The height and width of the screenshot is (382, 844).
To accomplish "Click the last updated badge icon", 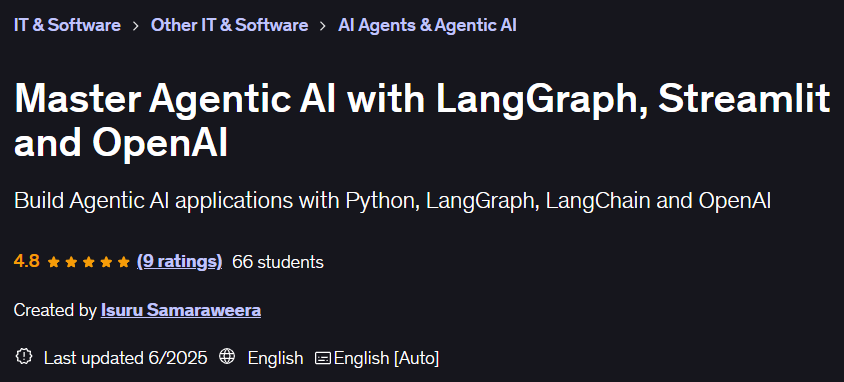I will tap(24, 357).
